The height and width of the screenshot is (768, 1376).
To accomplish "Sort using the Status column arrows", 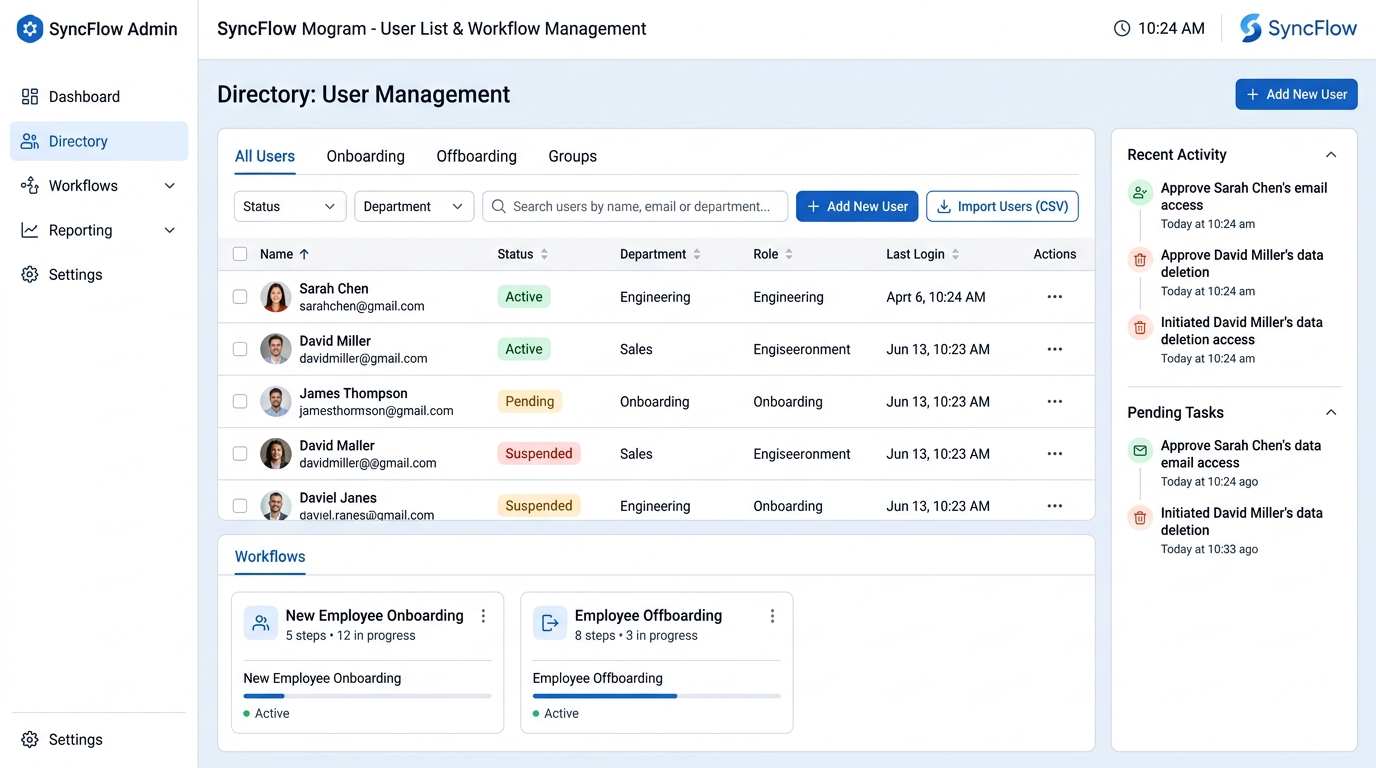I will [544, 254].
